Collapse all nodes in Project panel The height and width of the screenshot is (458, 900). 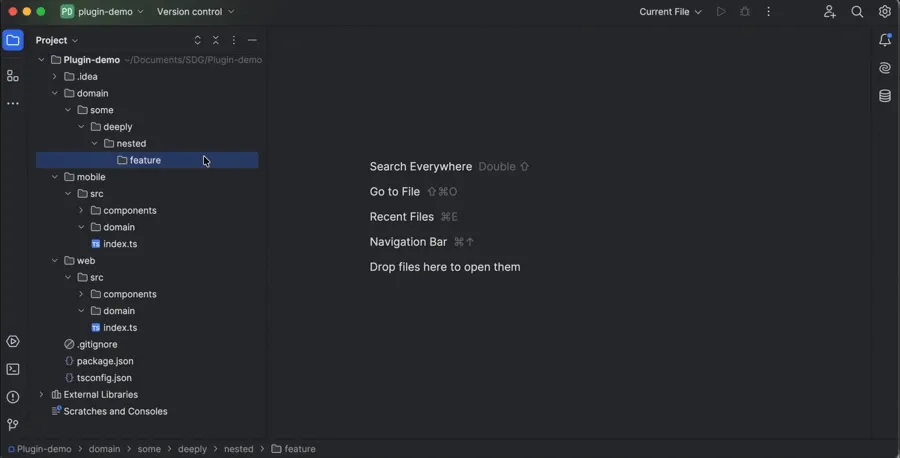216,41
